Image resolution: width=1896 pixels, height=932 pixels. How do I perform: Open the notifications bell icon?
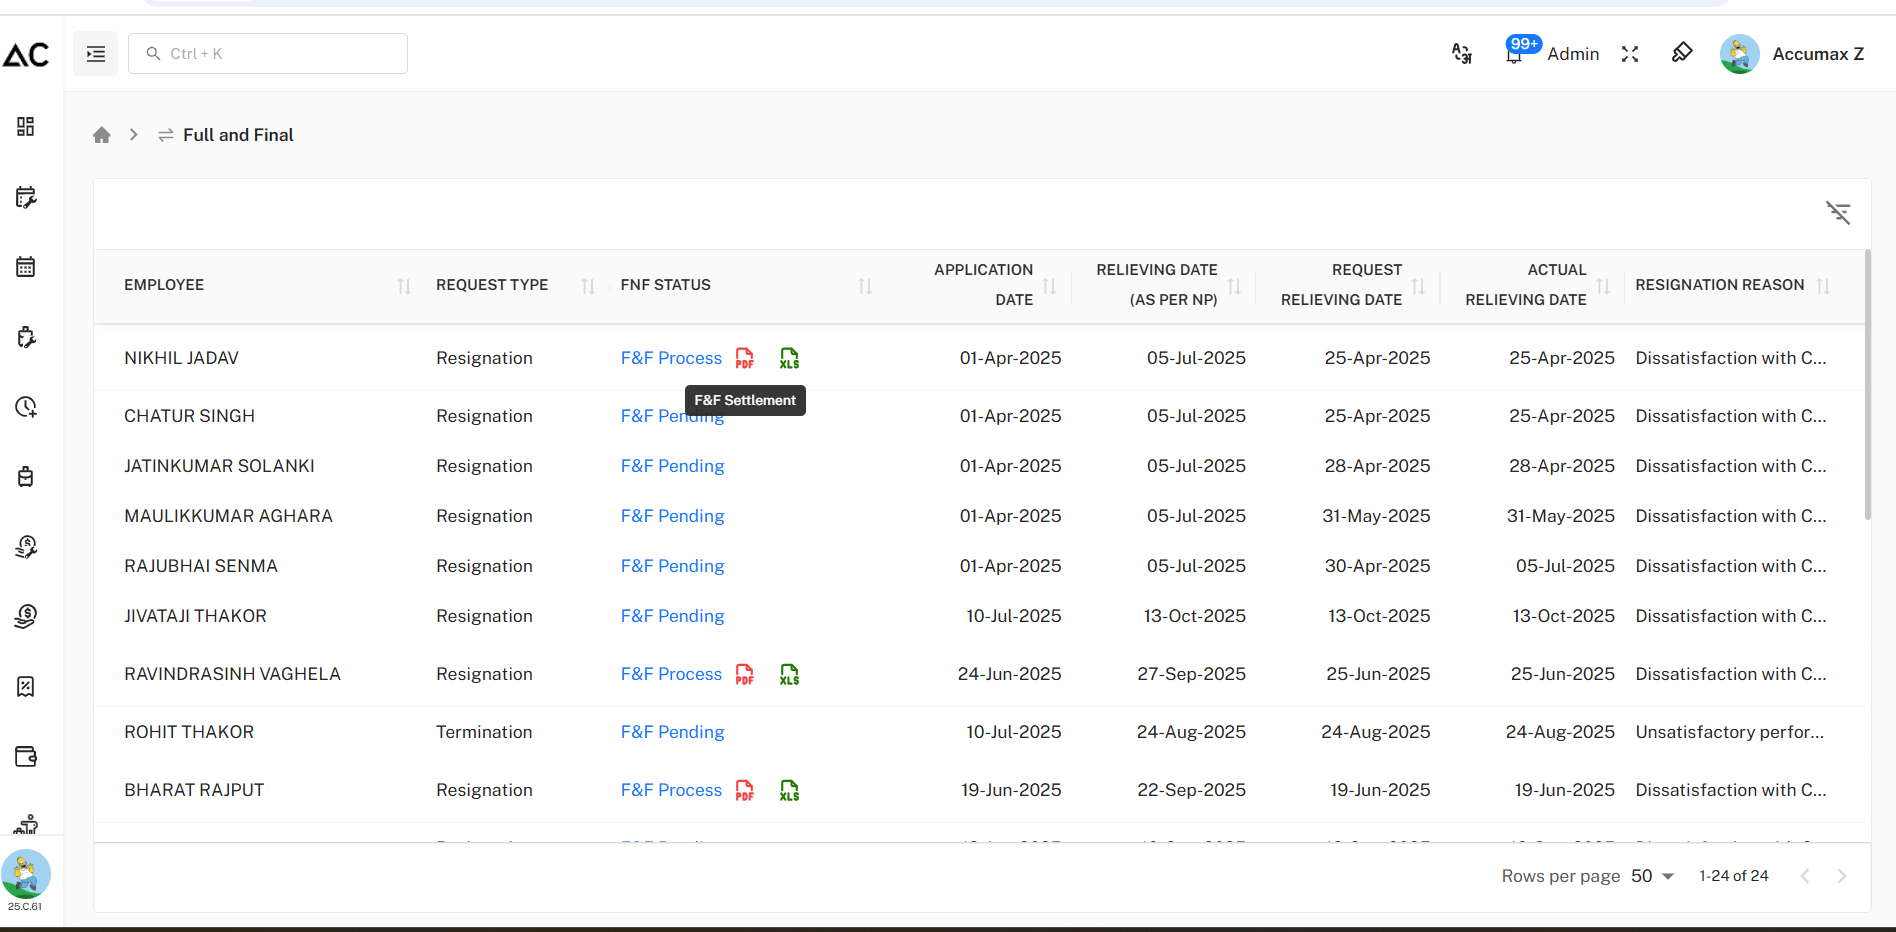pos(1514,55)
